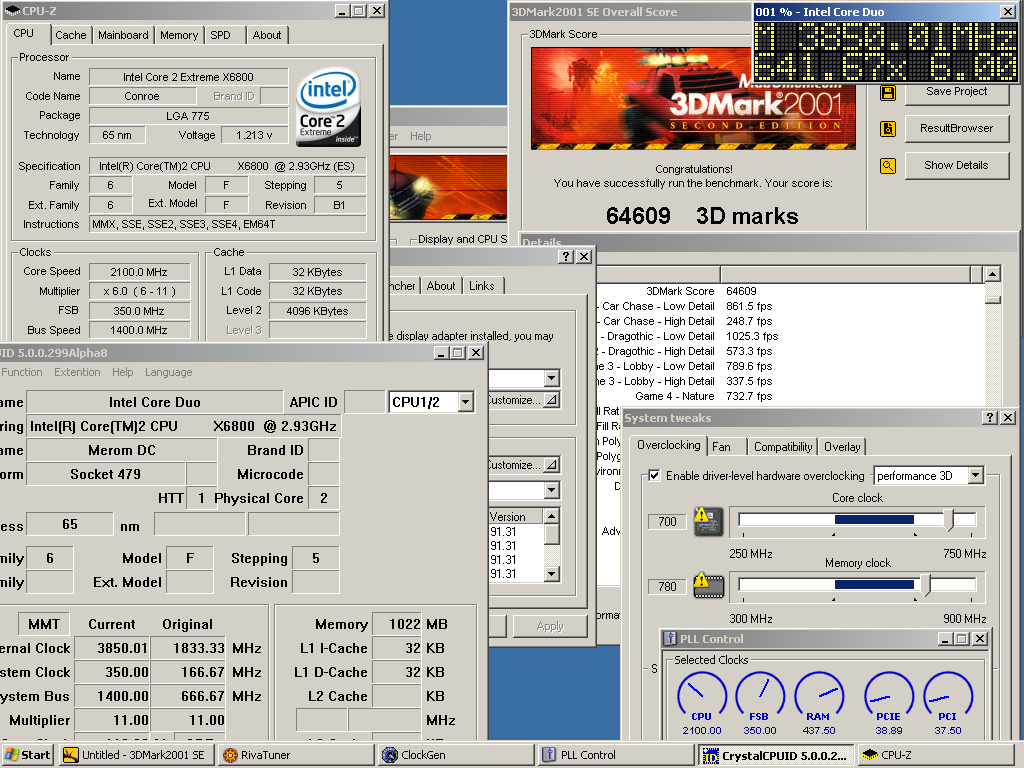The image size is (1024, 768).
Task: Select the PCIE dial in PLL Control
Action: (x=888, y=697)
